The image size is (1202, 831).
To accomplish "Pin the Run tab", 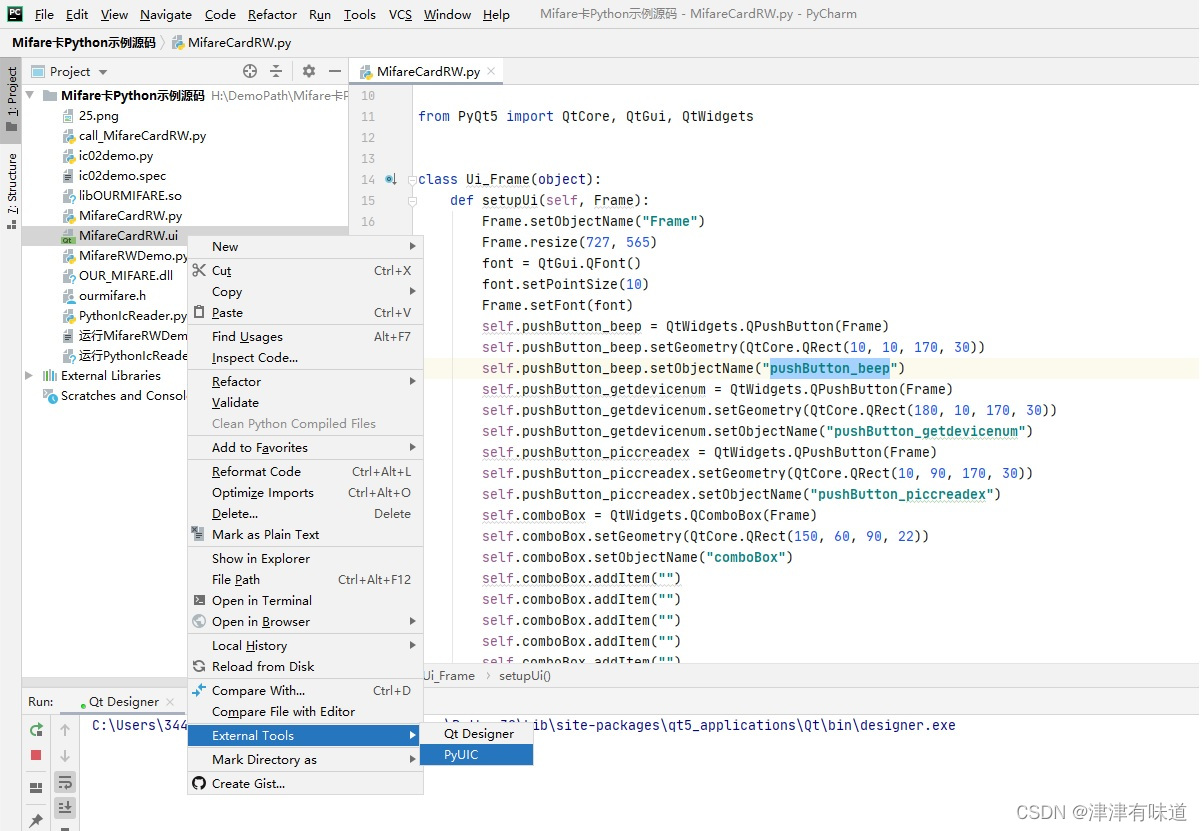I will pyautogui.click(x=36, y=821).
